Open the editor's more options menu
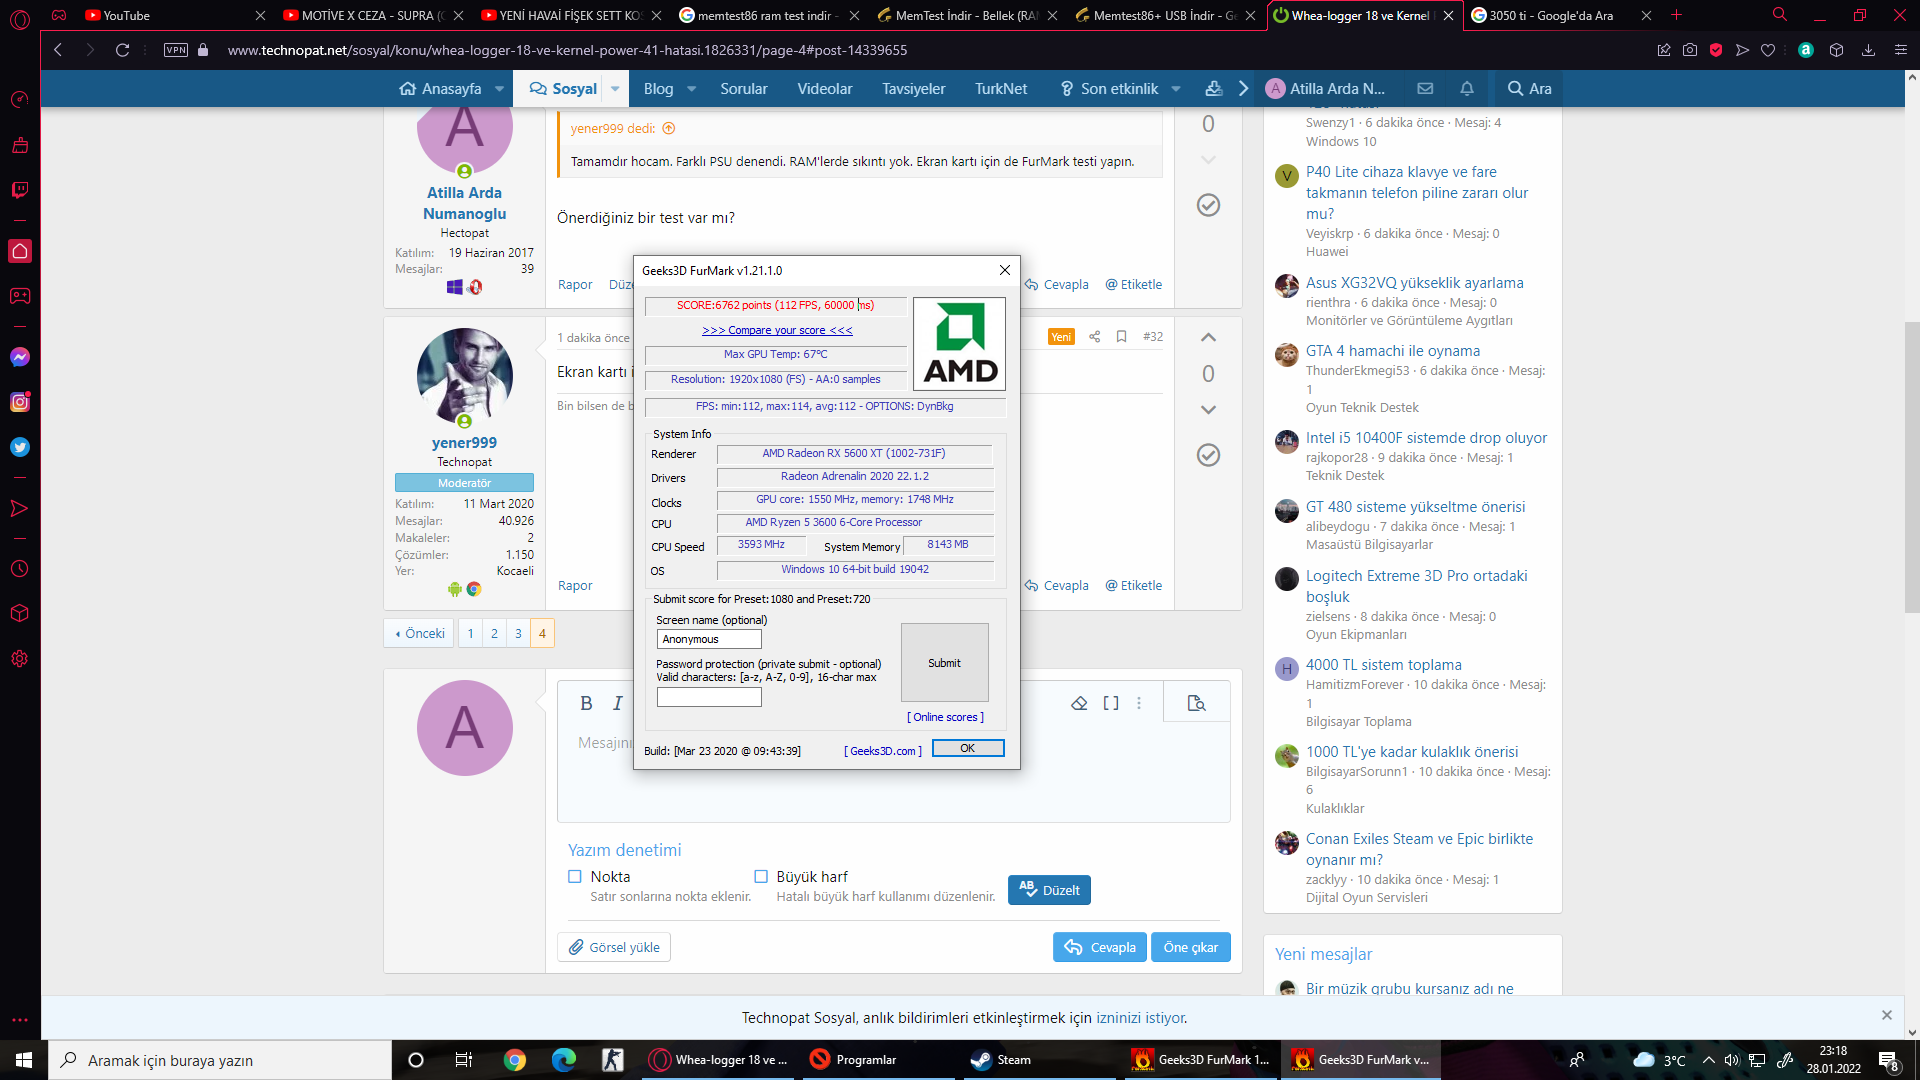 (x=1139, y=703)
